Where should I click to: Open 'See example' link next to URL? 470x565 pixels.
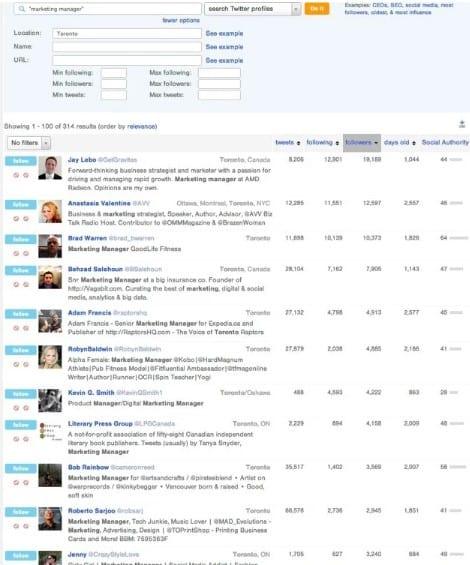click(x=224, y=61)
